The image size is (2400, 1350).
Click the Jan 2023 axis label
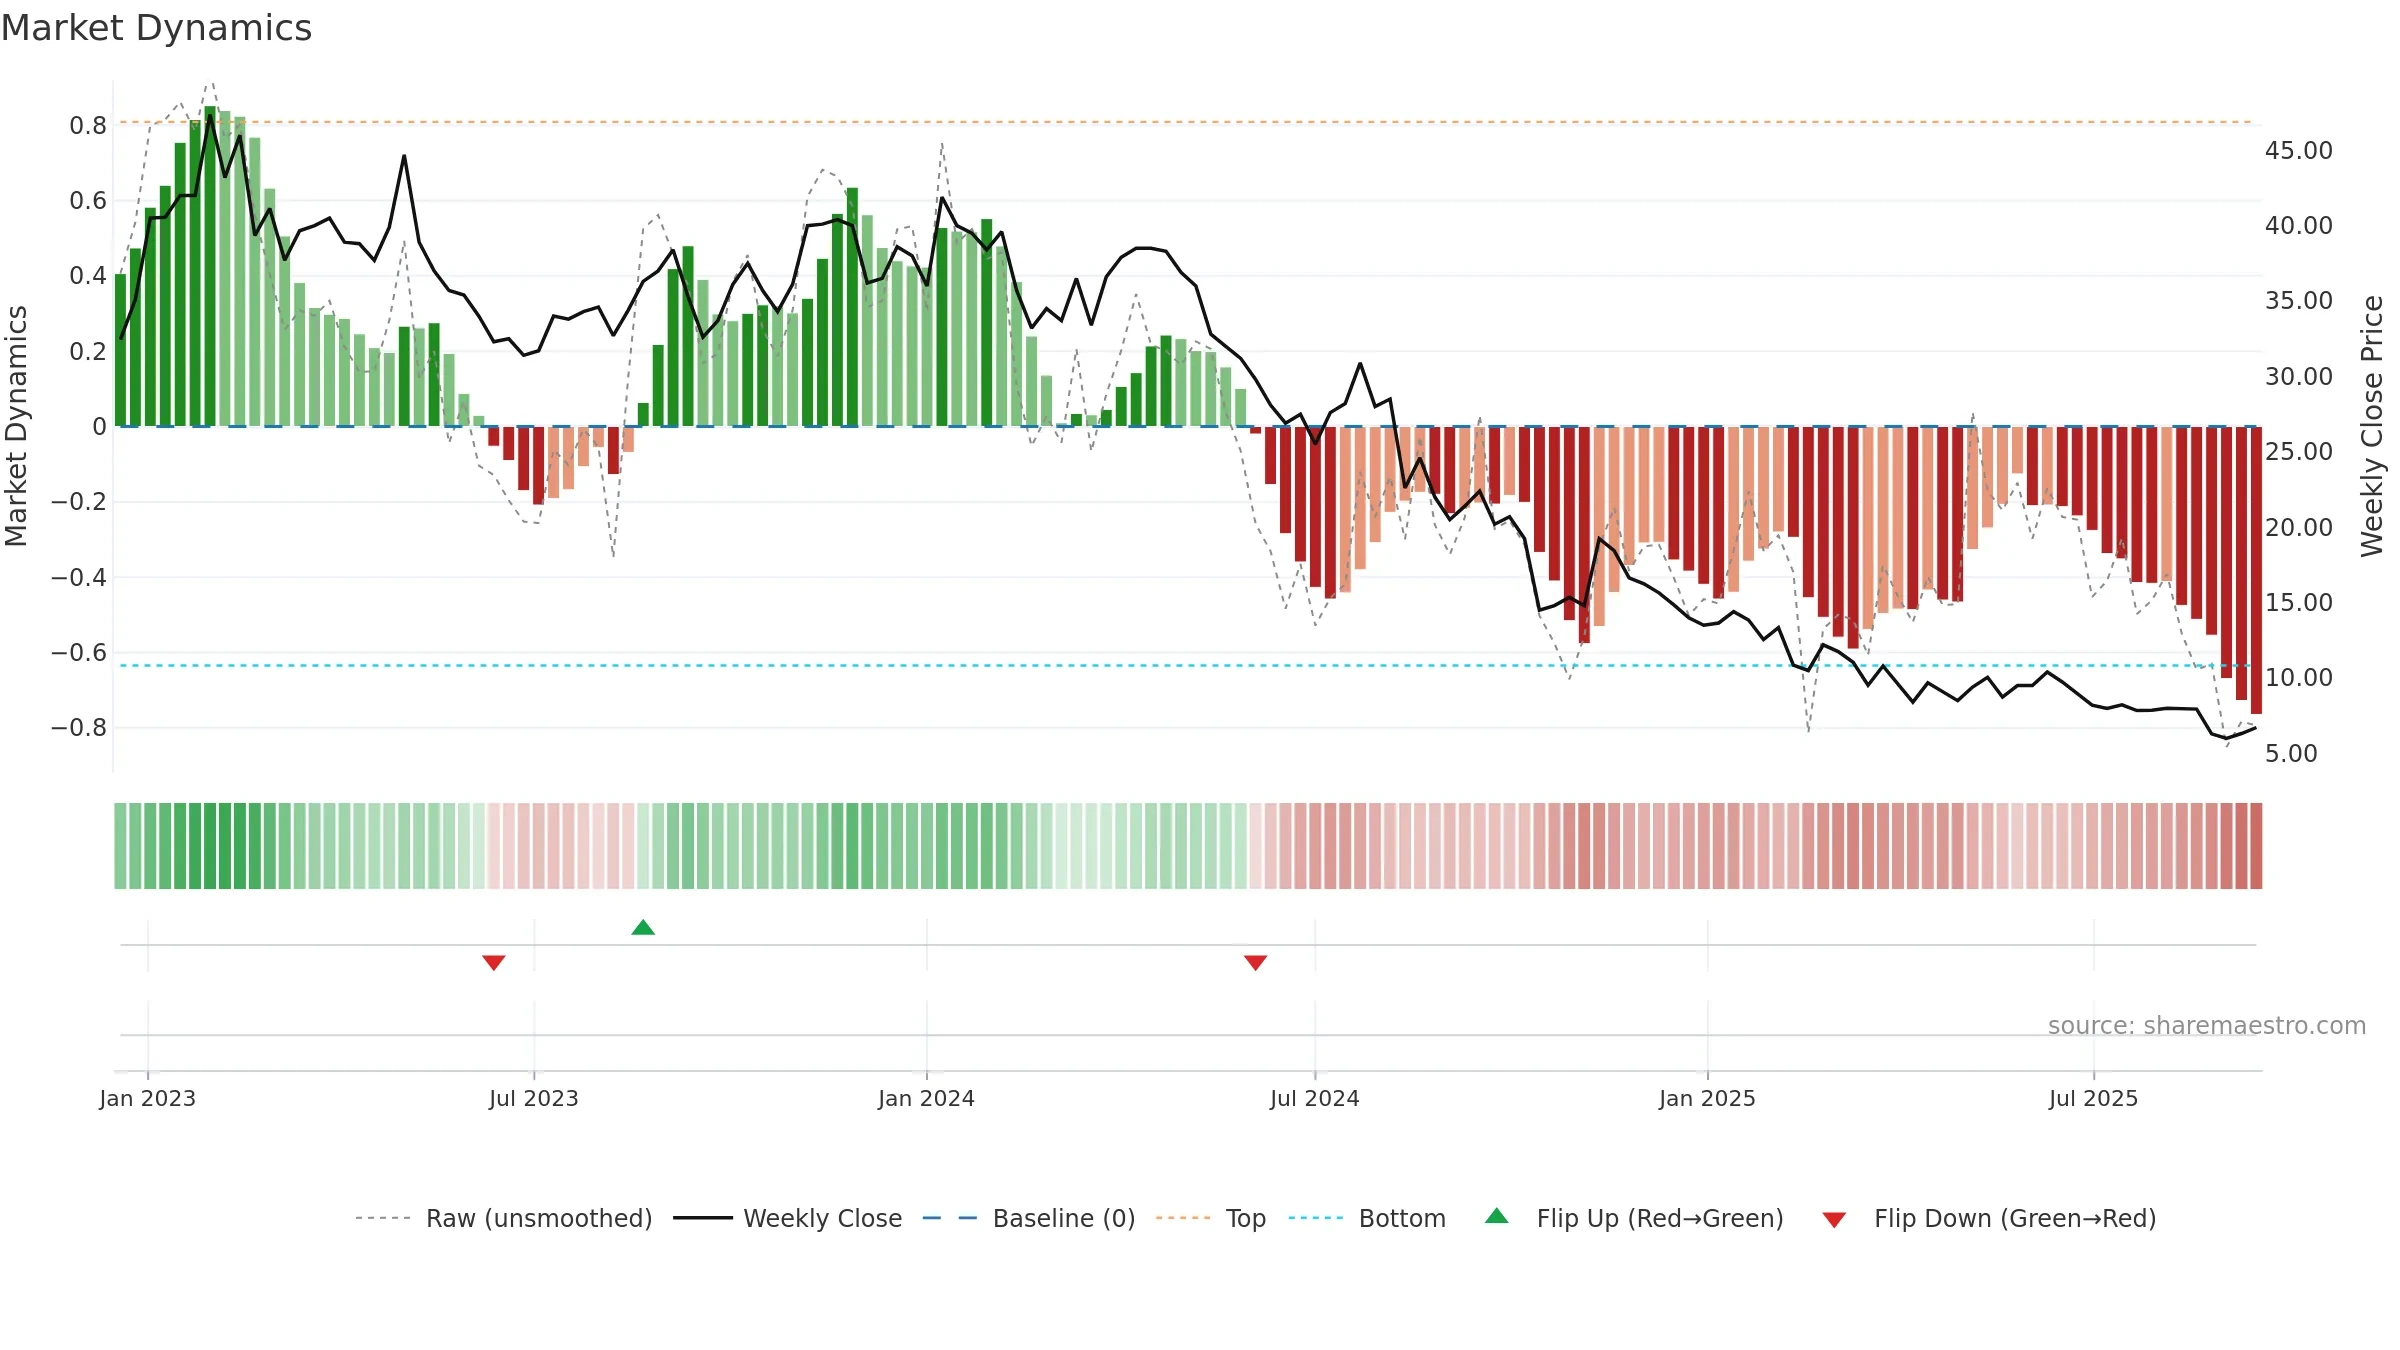148,1098
